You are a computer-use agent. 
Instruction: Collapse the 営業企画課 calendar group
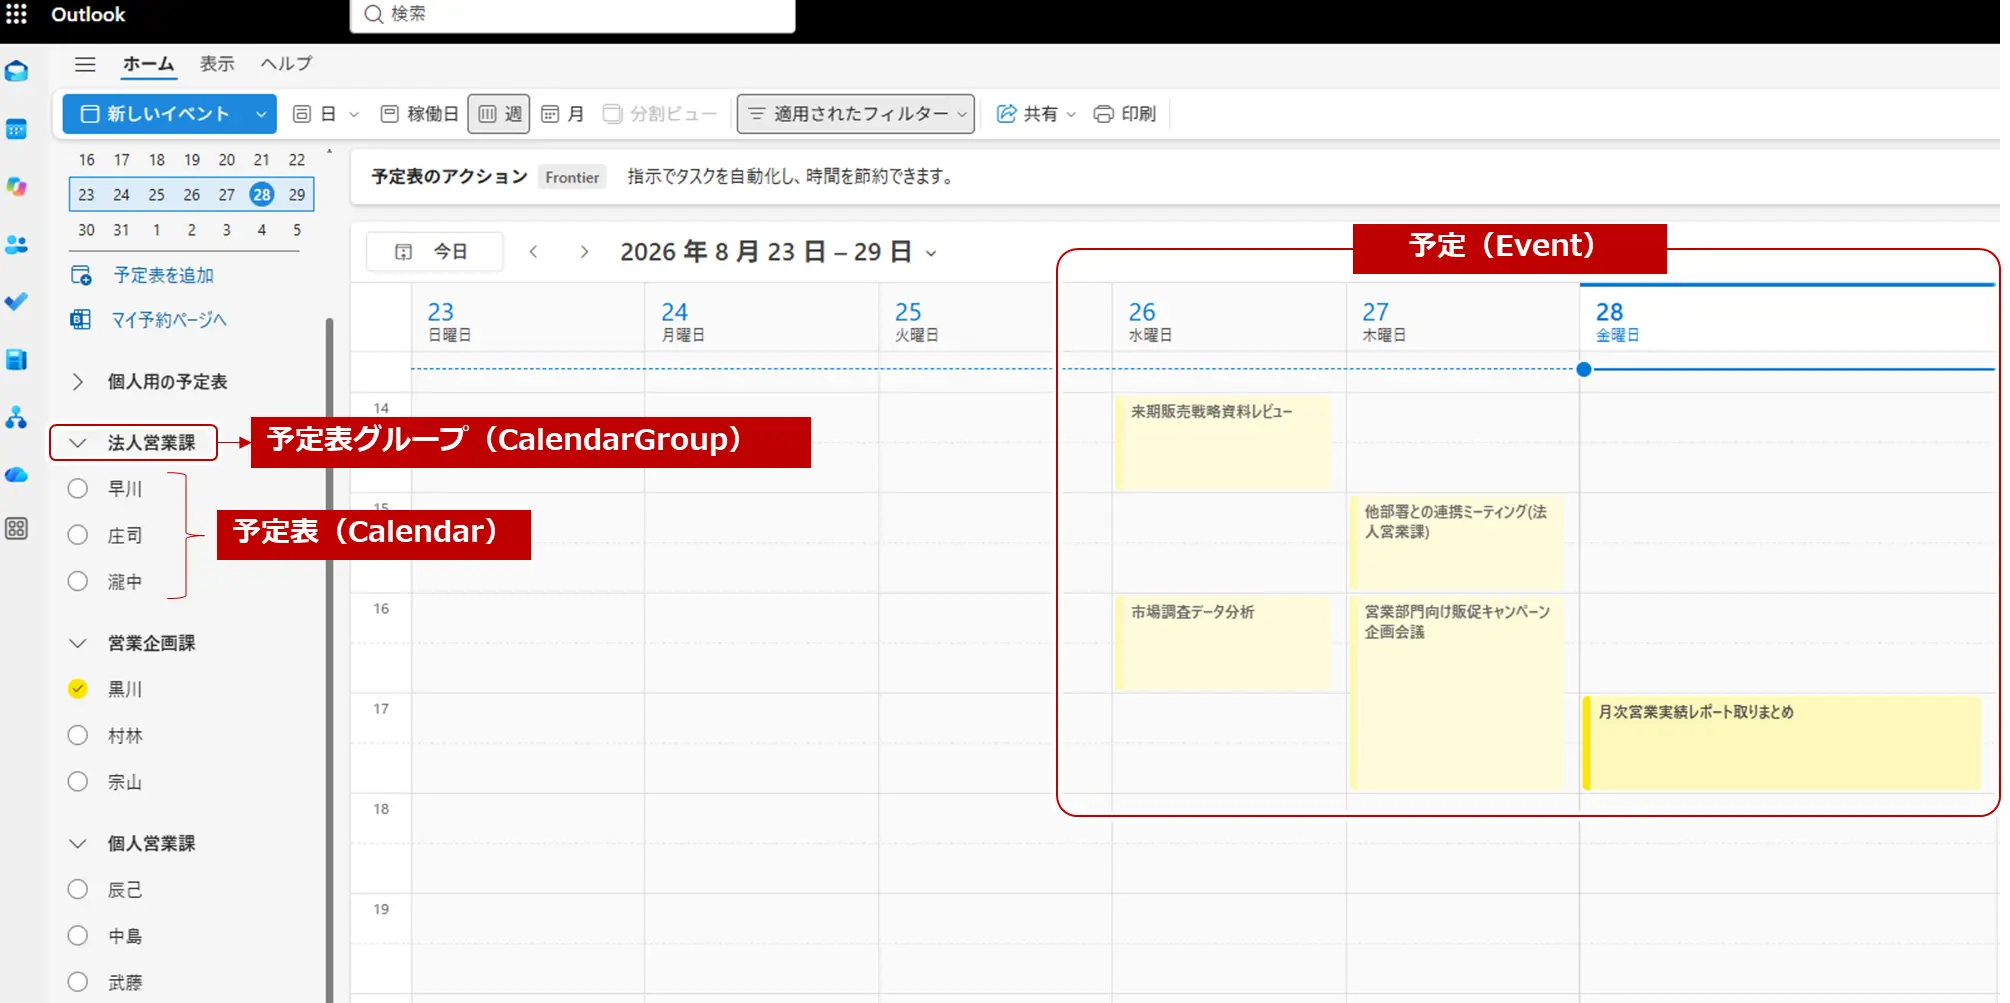[78, 643]
